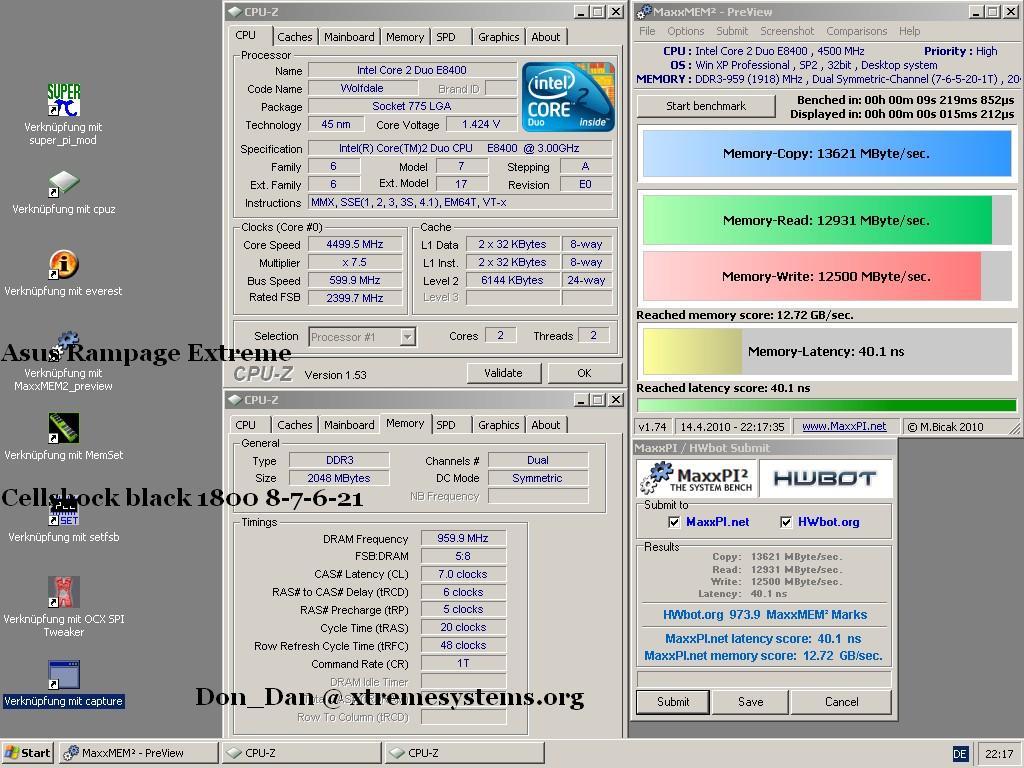1024x768 pixels.
Task: Click the Rated FSB 2399.7 MHz value
Action: pyautogui.click(x=355, y=298)
